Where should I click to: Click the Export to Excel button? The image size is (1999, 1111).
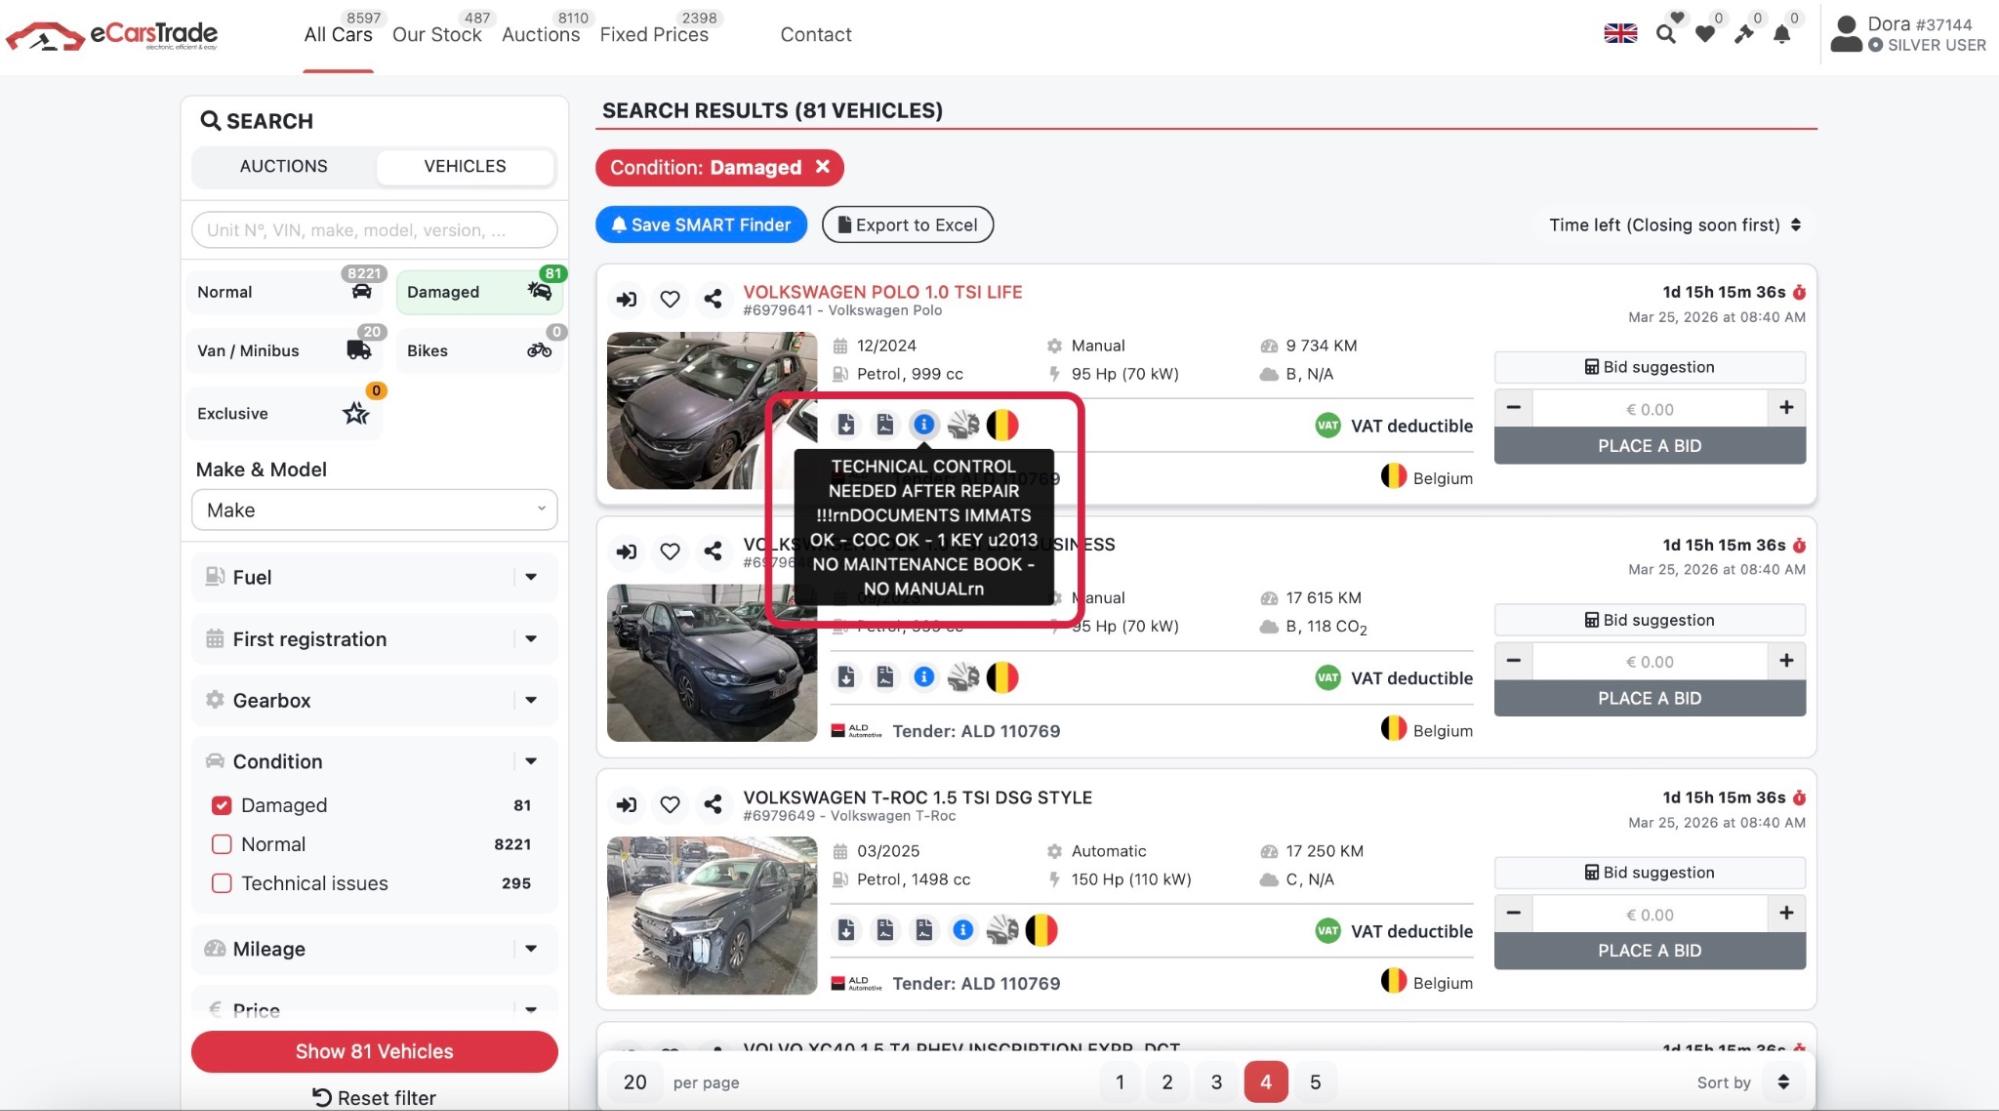click(x=907, y=225)
